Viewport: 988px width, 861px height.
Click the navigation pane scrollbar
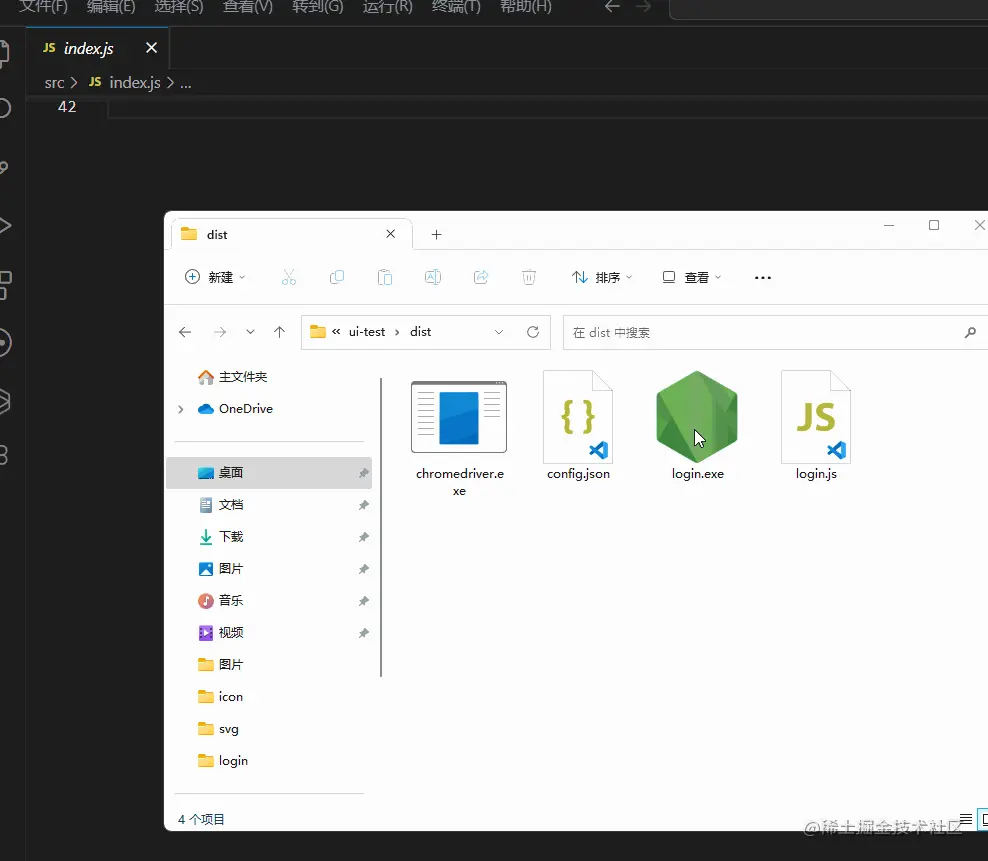point(381,527)
